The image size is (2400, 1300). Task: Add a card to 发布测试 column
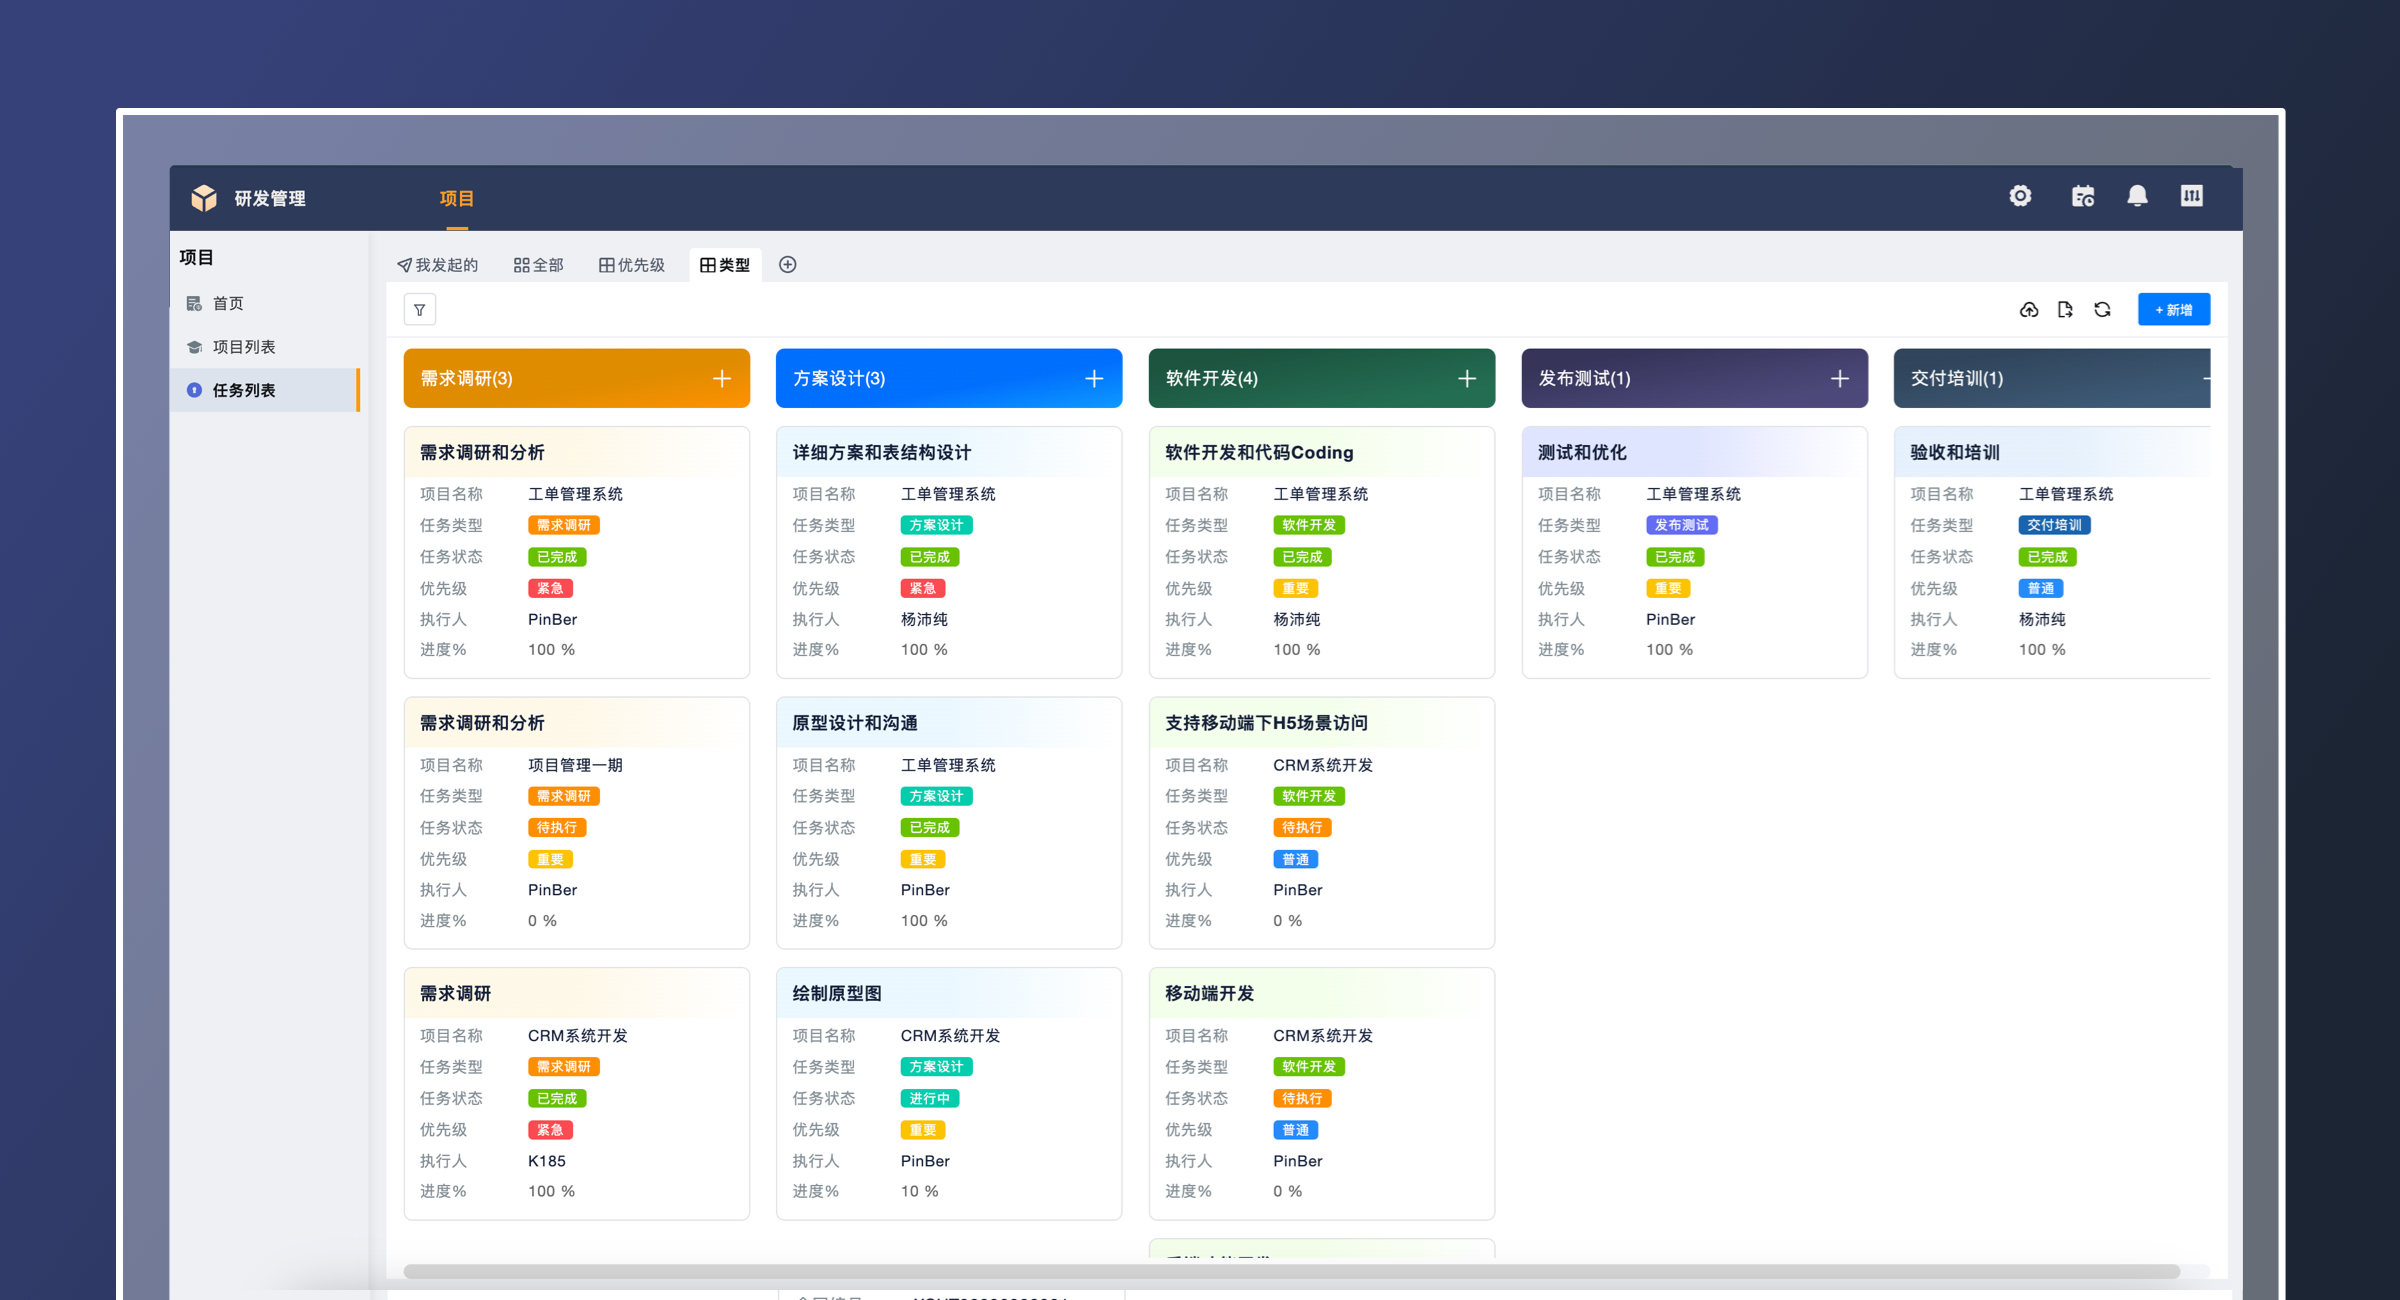(1839, 379)
